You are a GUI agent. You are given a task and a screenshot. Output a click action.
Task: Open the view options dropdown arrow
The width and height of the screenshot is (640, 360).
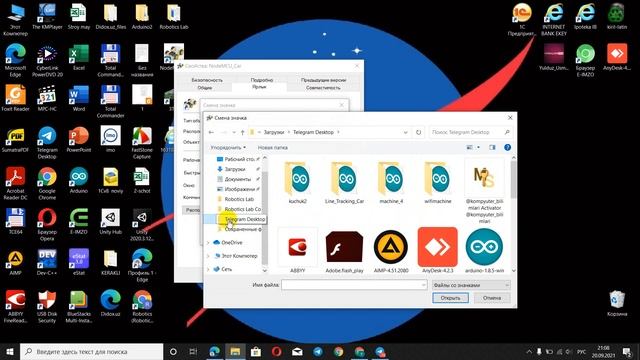click(x=478, y=147)
